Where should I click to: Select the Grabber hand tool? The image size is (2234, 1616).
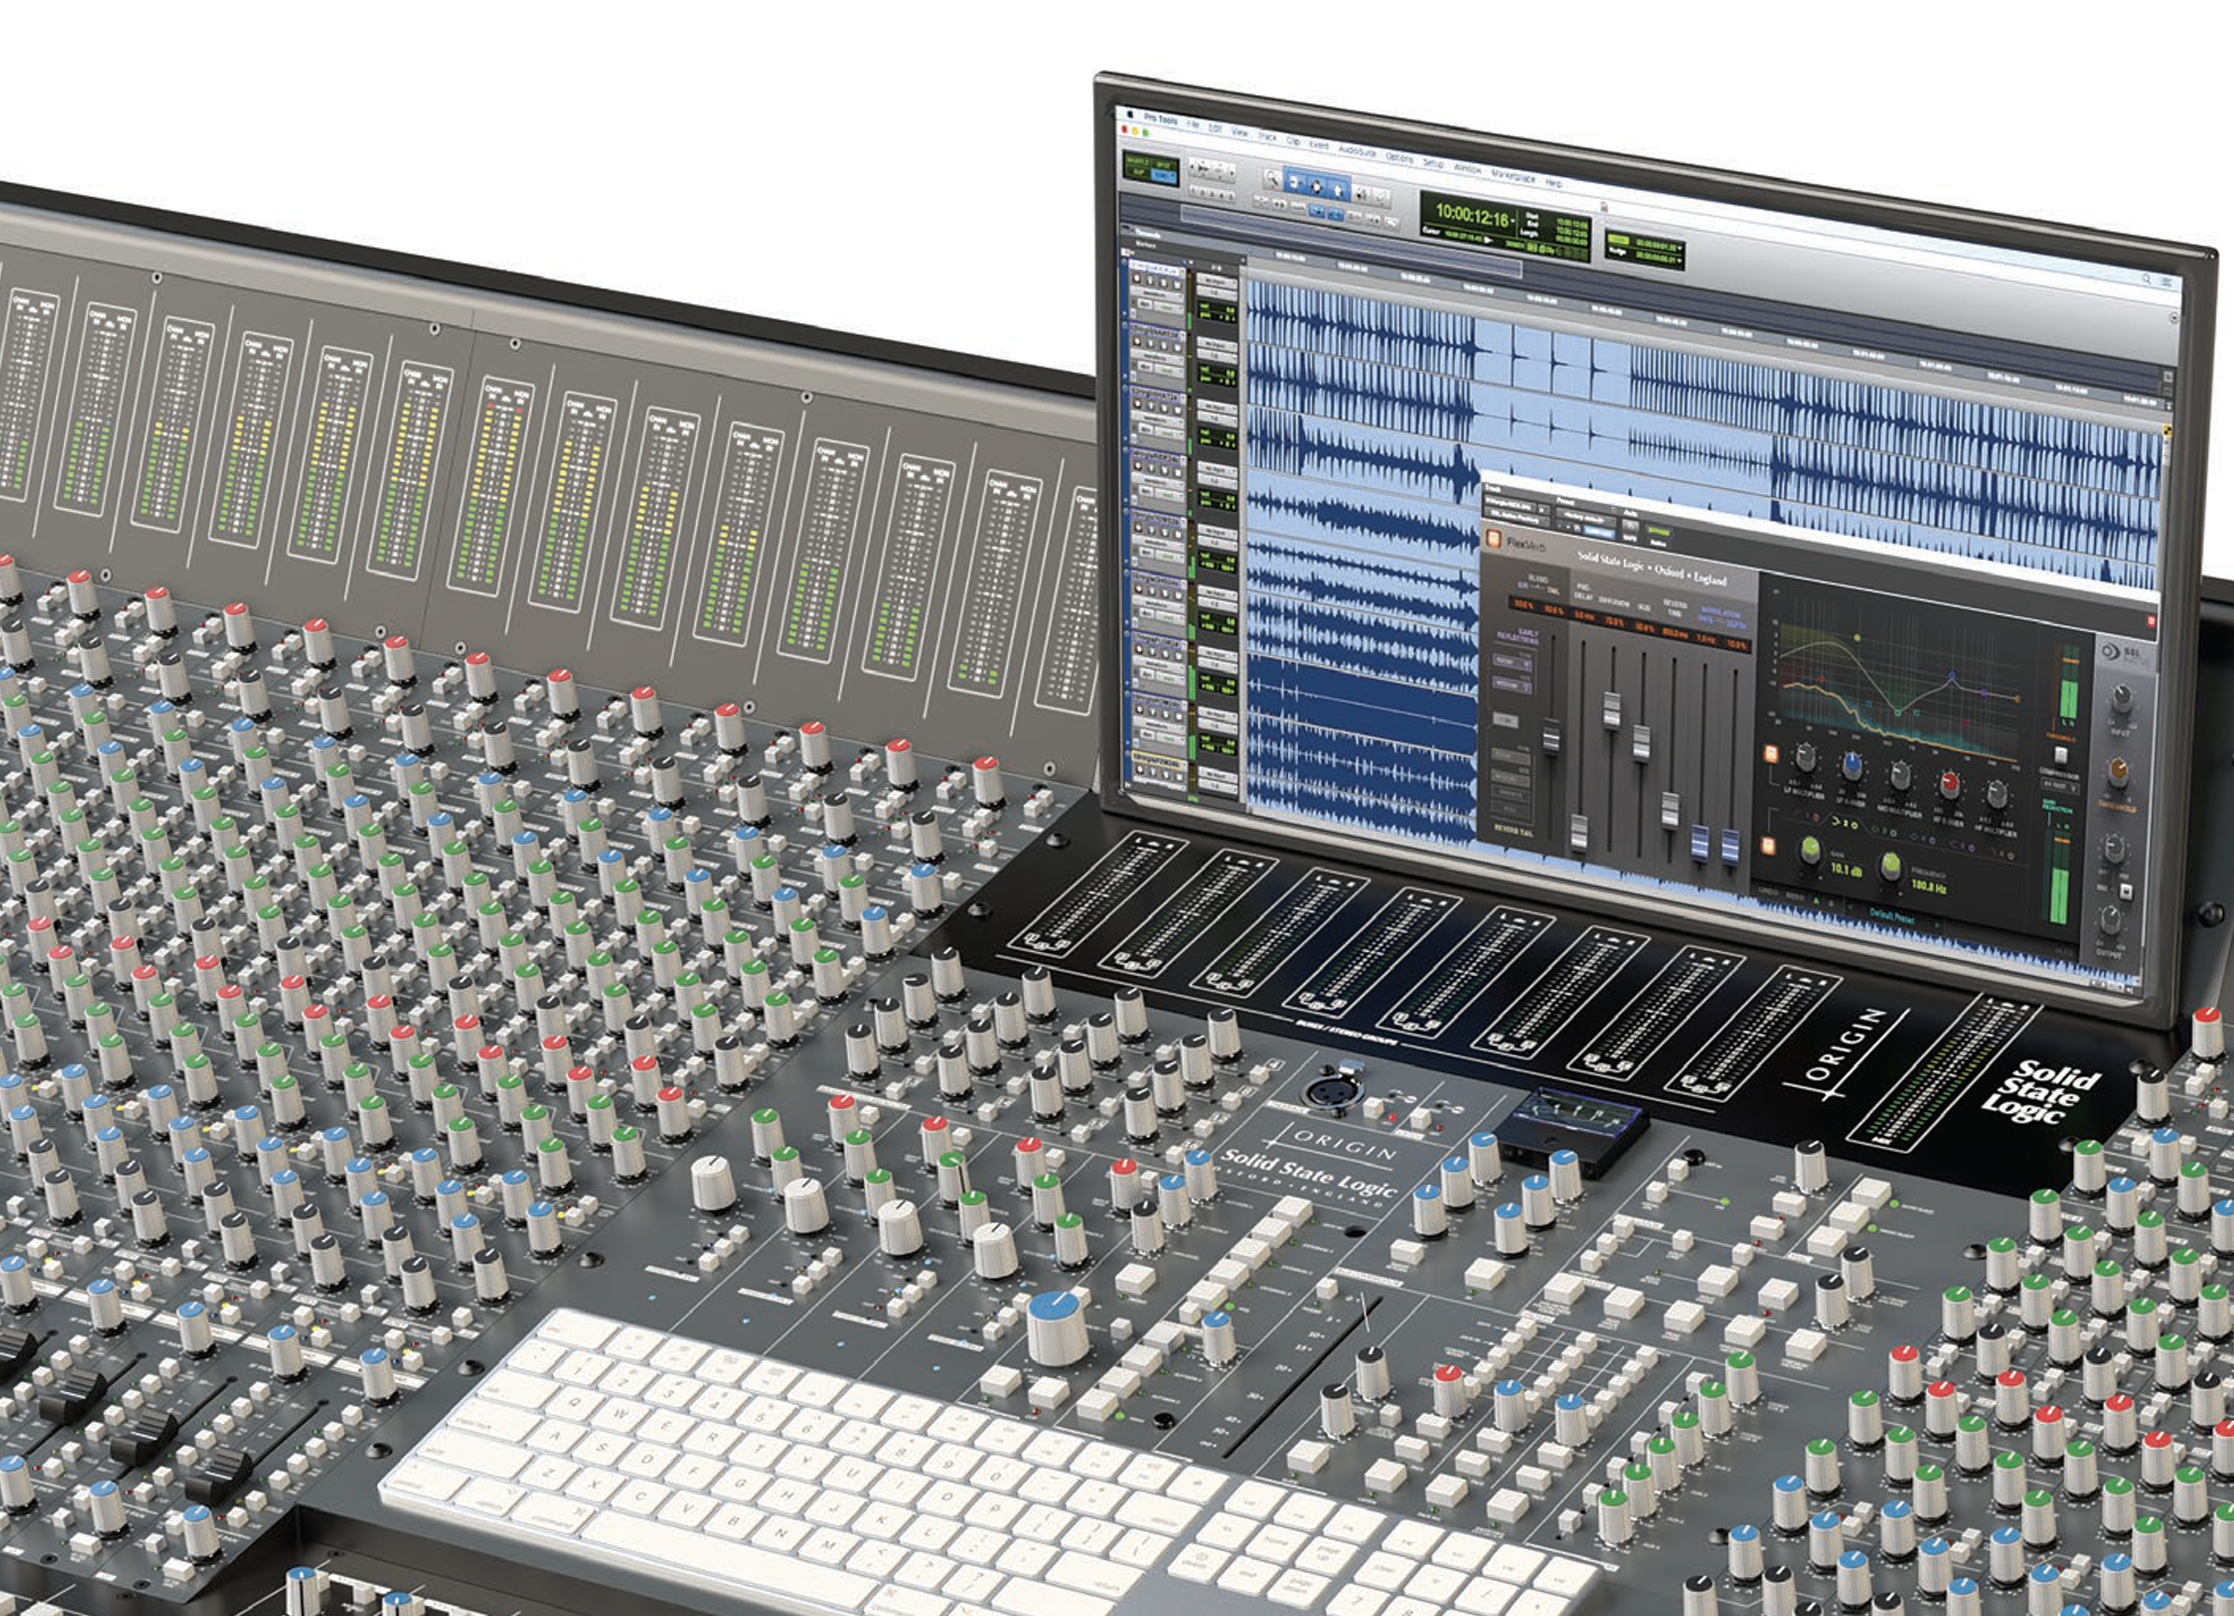tap(1338, 189)
